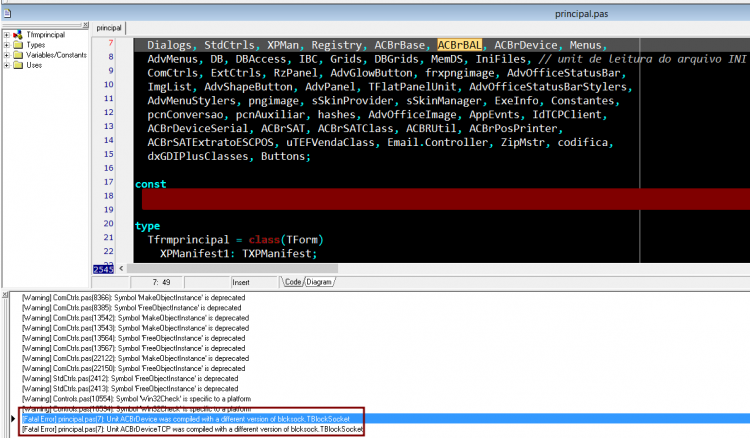Click the 2545 line count box
This screenshot has height=438, width=750.
(103, 269)
